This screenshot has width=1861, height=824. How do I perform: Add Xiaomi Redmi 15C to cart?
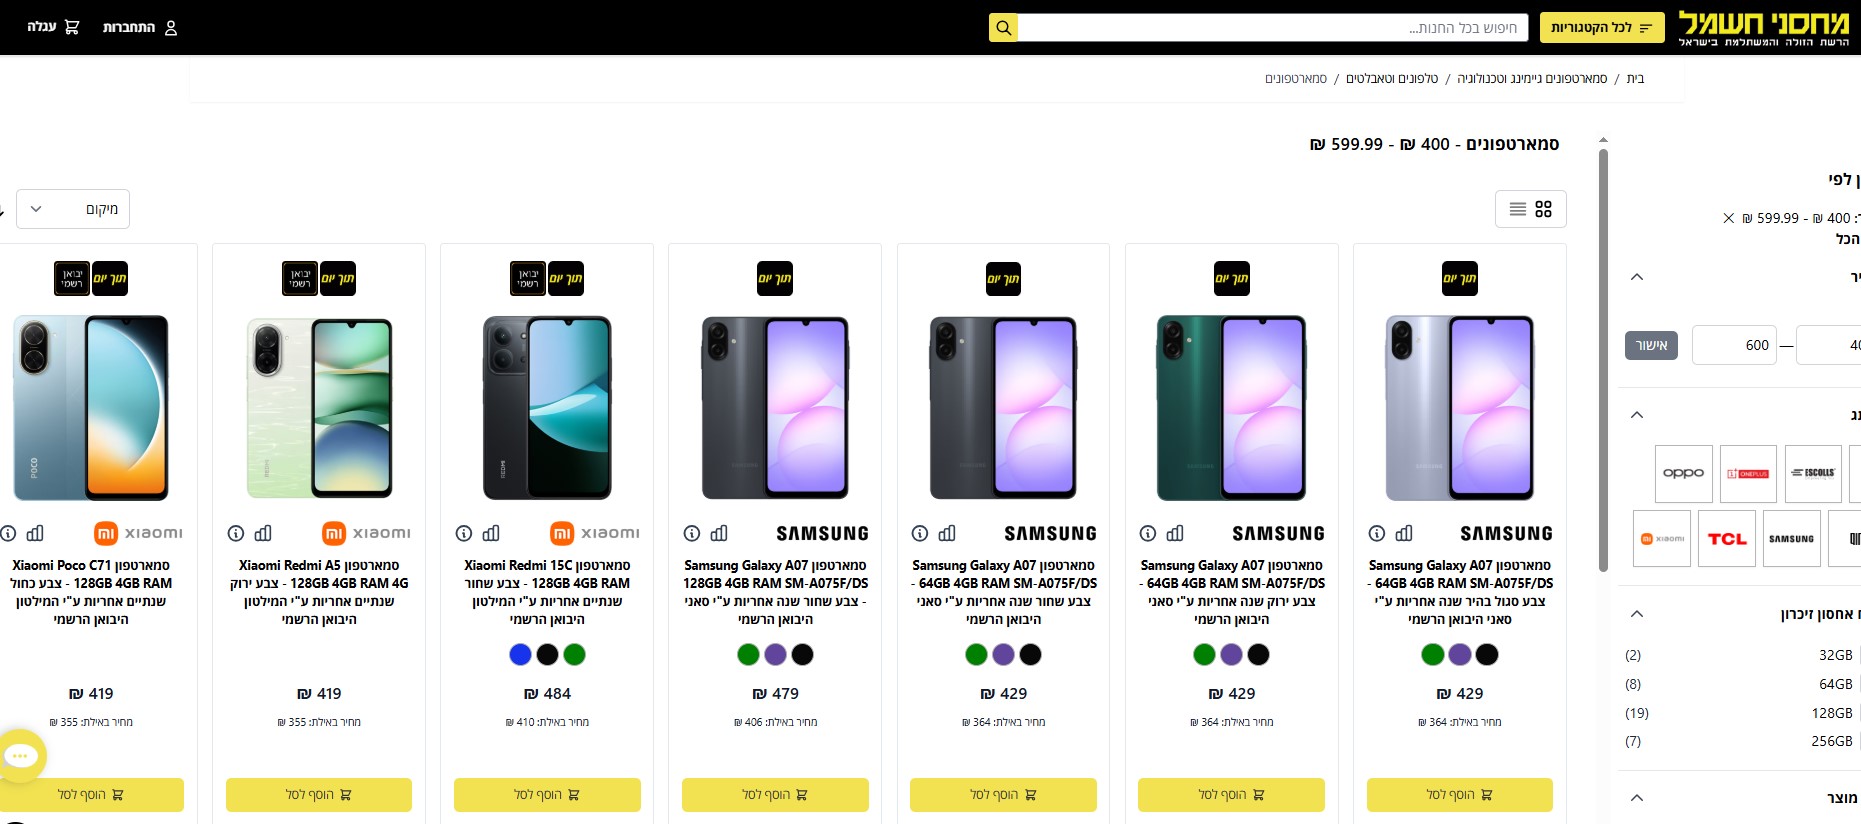tap(547, 795)
